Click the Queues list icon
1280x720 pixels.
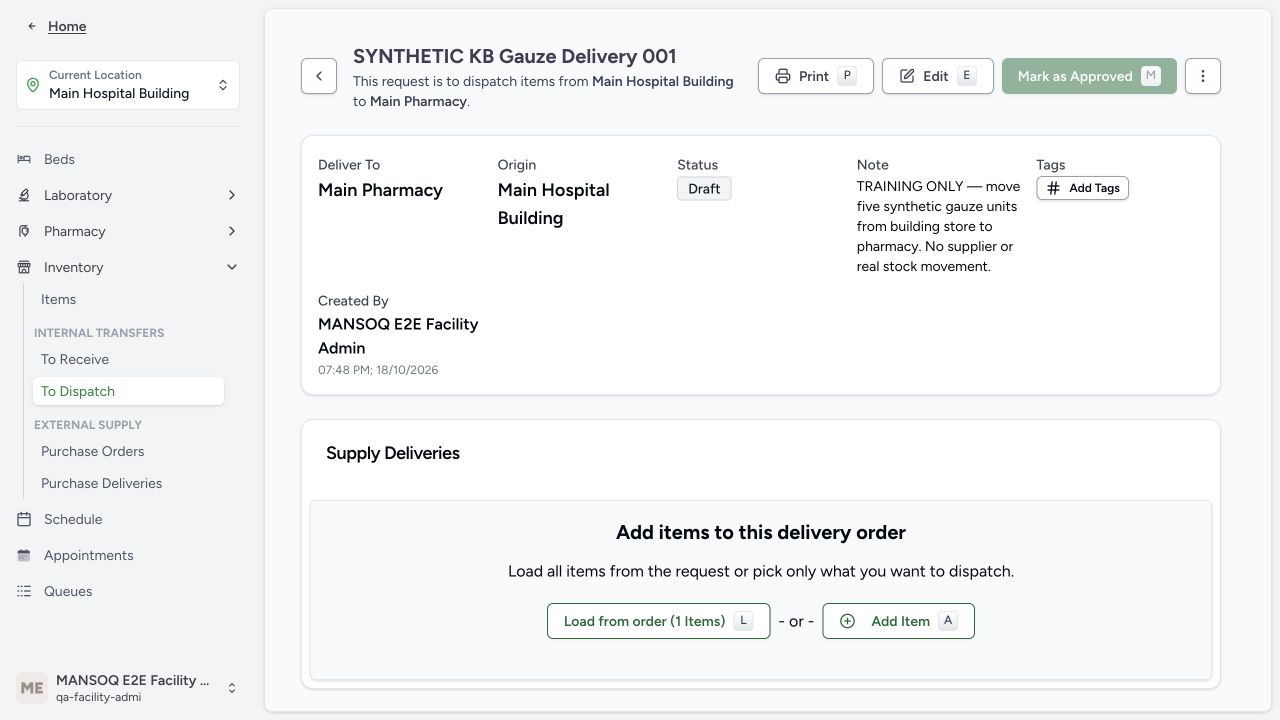pyautogui.click(x=24, y=591)
